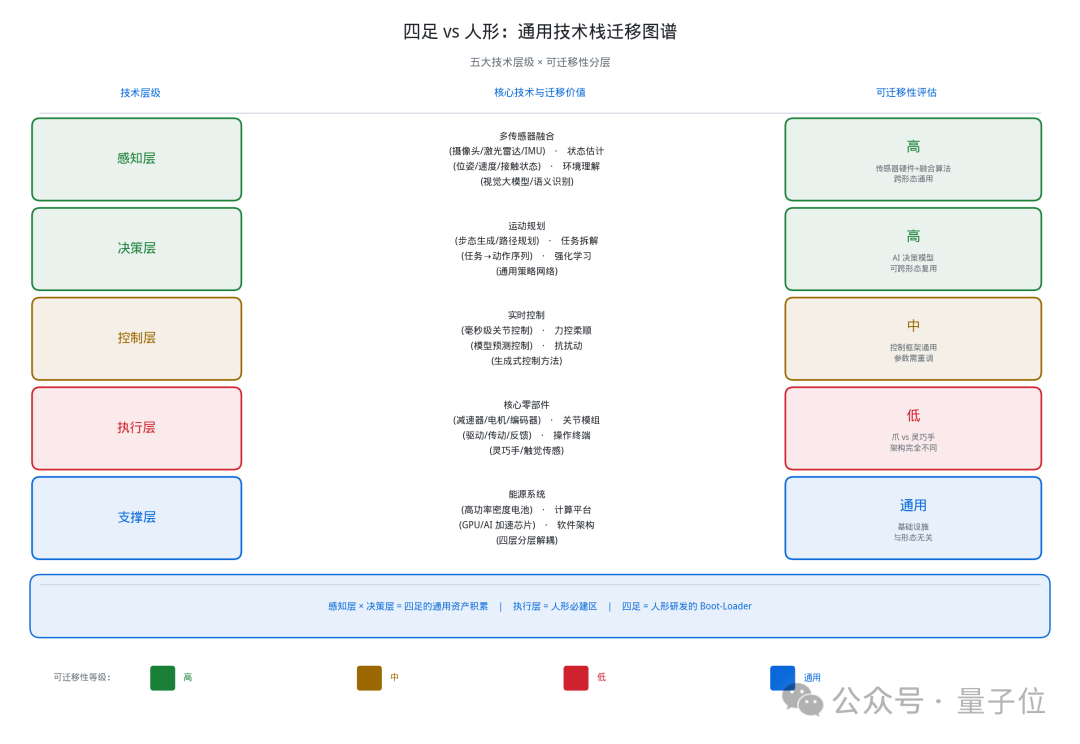Click the legend label 可迁移性等级:

[82, 677]
